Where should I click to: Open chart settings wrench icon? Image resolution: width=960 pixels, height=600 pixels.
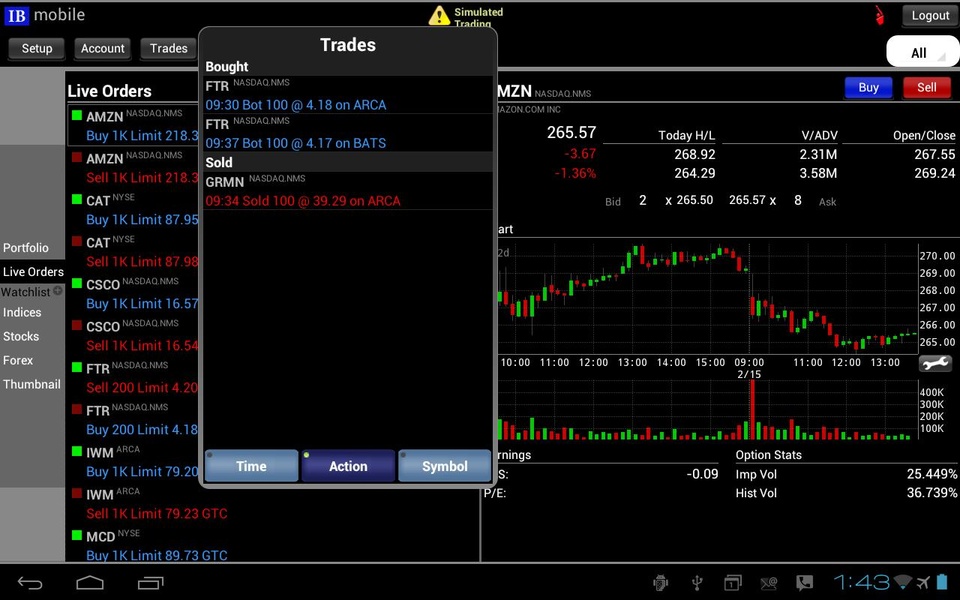pyautogui.click(x=935, y=363)
